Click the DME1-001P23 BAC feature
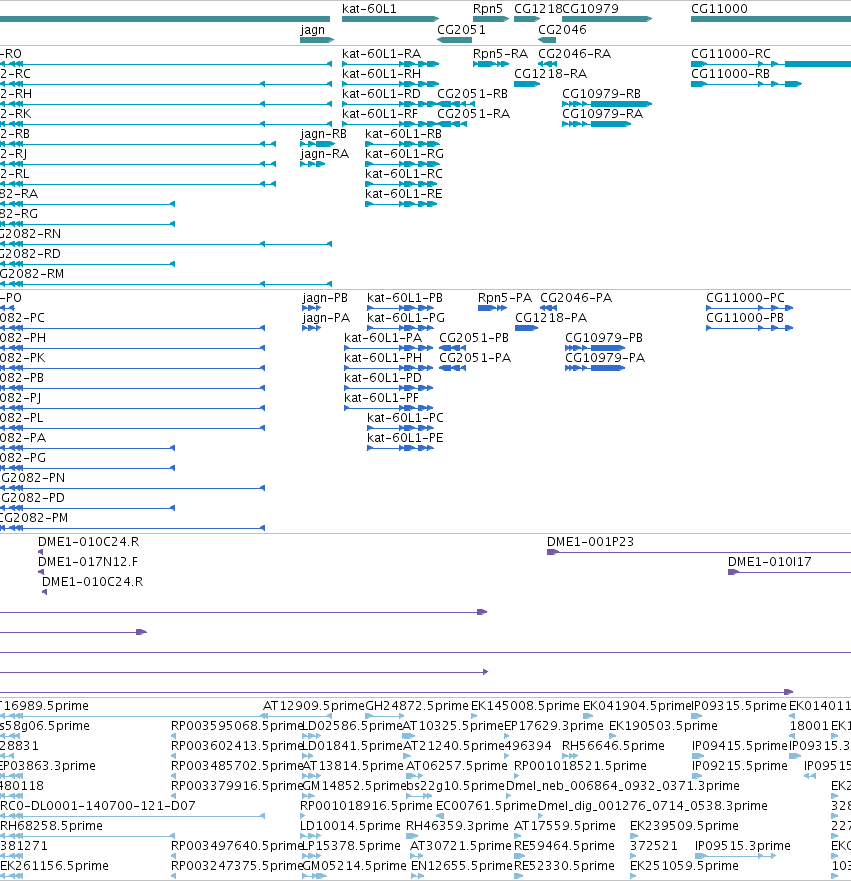 590,542
